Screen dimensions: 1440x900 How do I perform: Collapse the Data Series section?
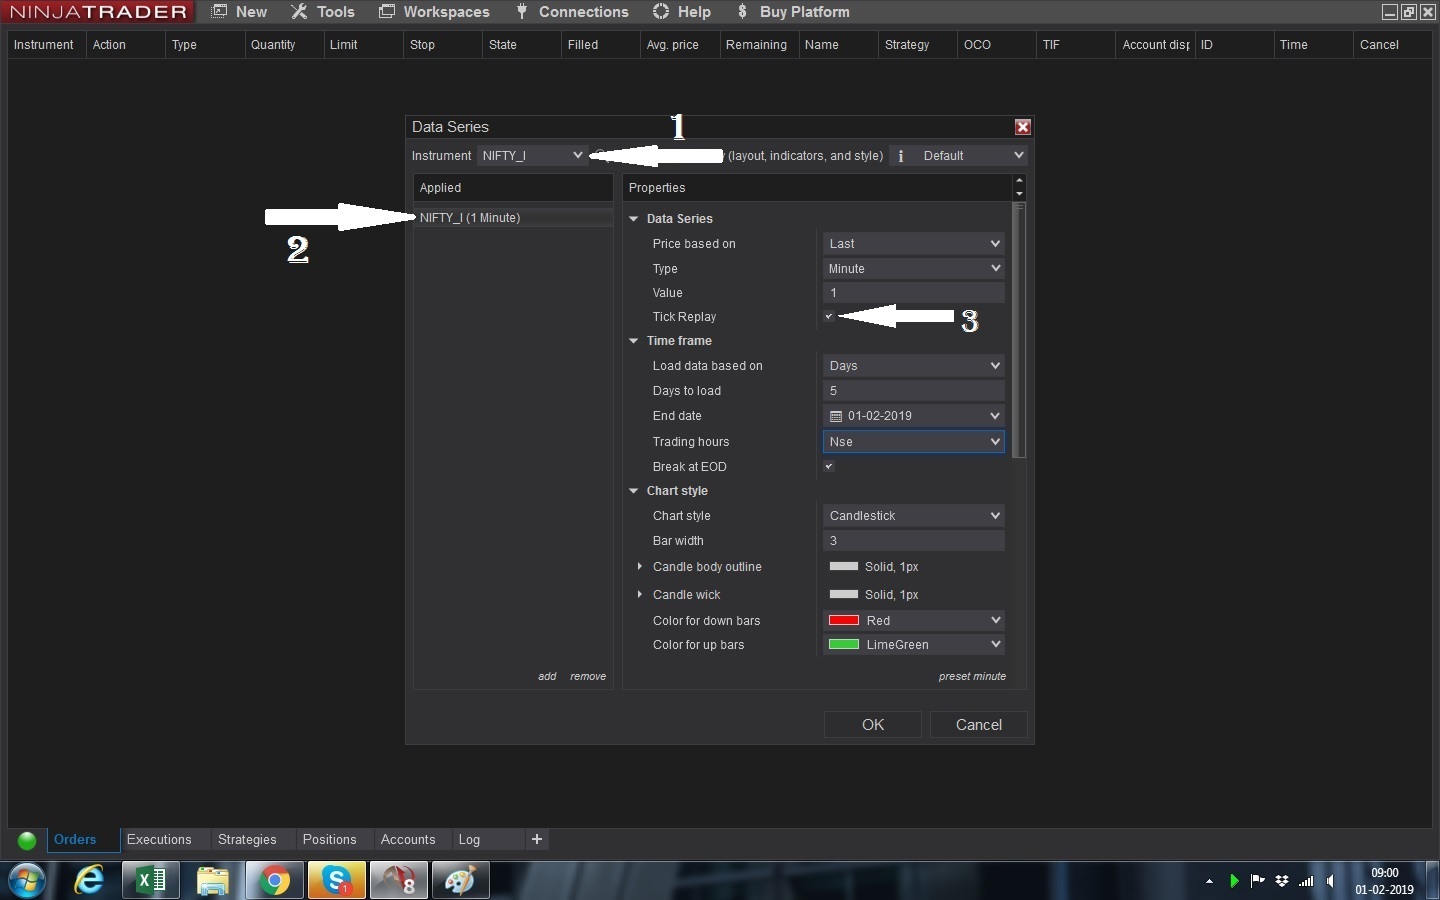pyautogui.click(x=633, y=219)
